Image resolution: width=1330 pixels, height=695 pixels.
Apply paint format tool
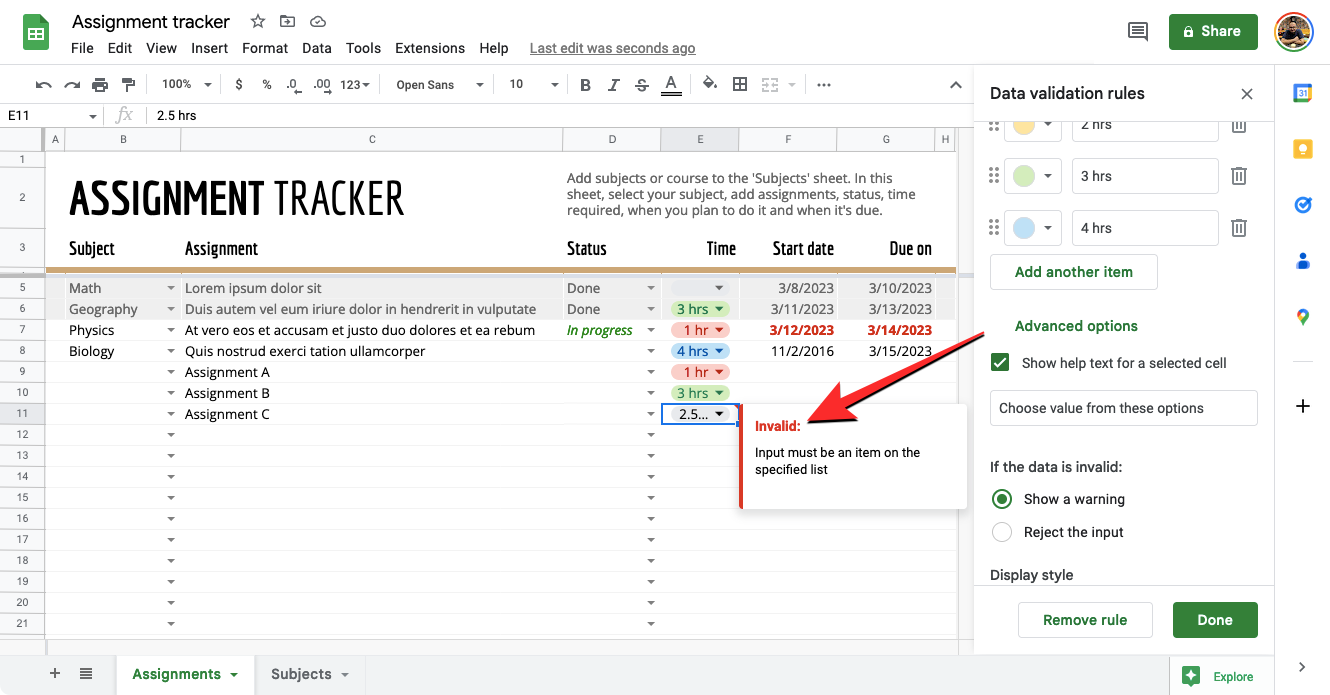point(128,85)
